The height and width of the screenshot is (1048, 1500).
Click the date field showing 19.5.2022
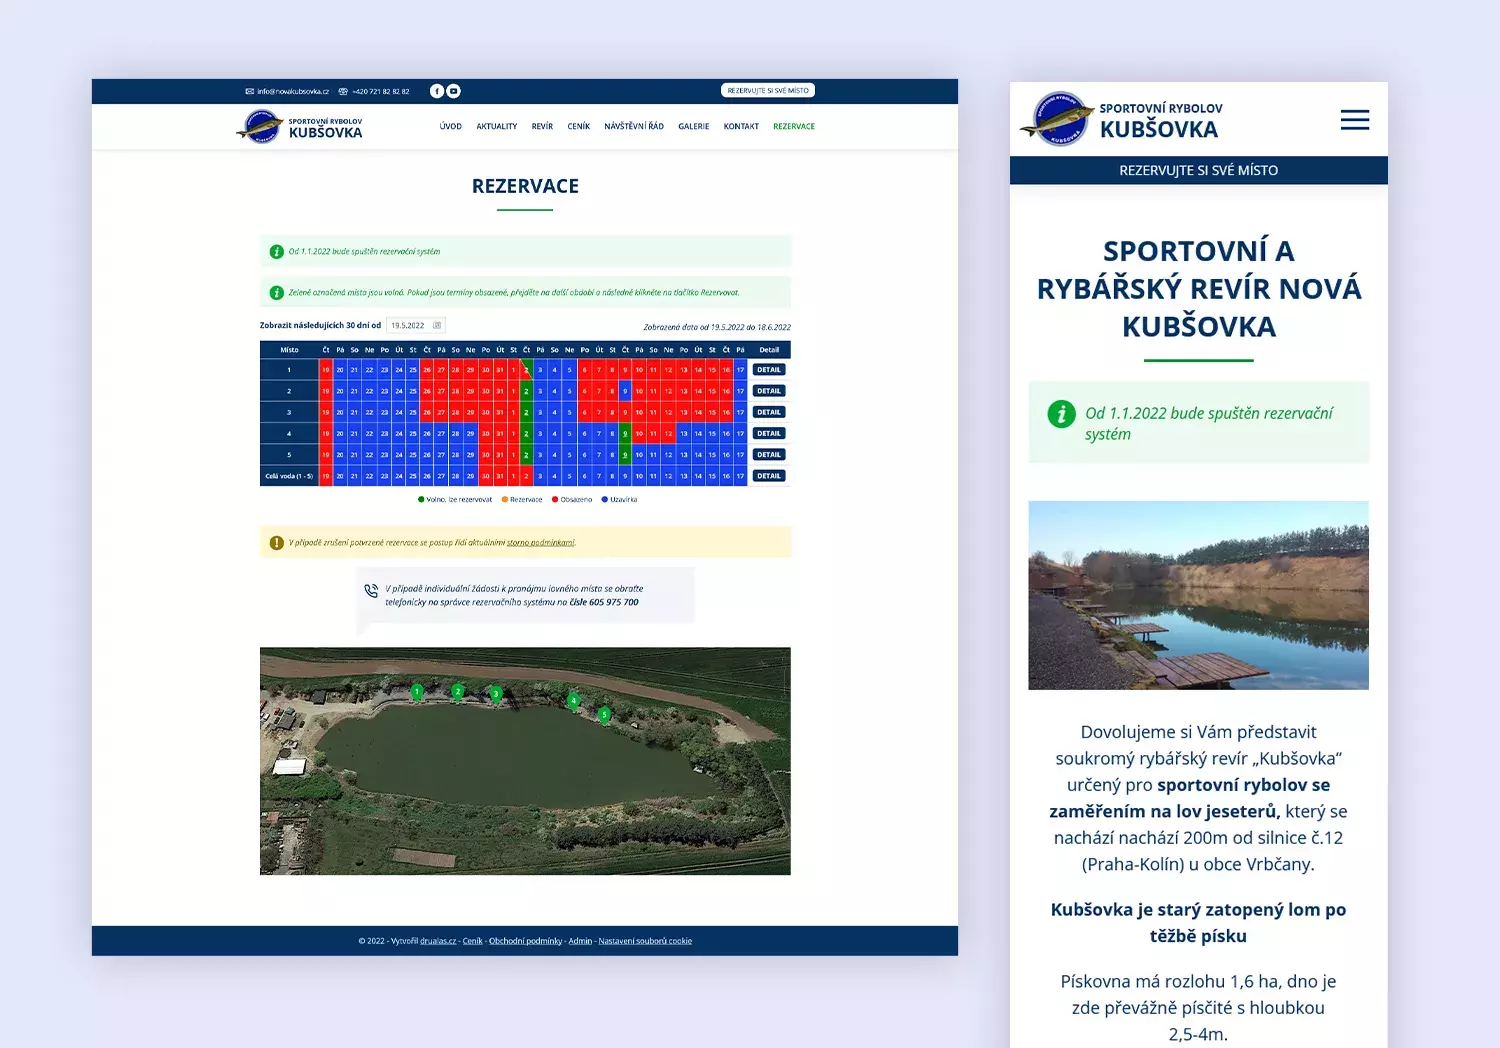pos(408,325)
